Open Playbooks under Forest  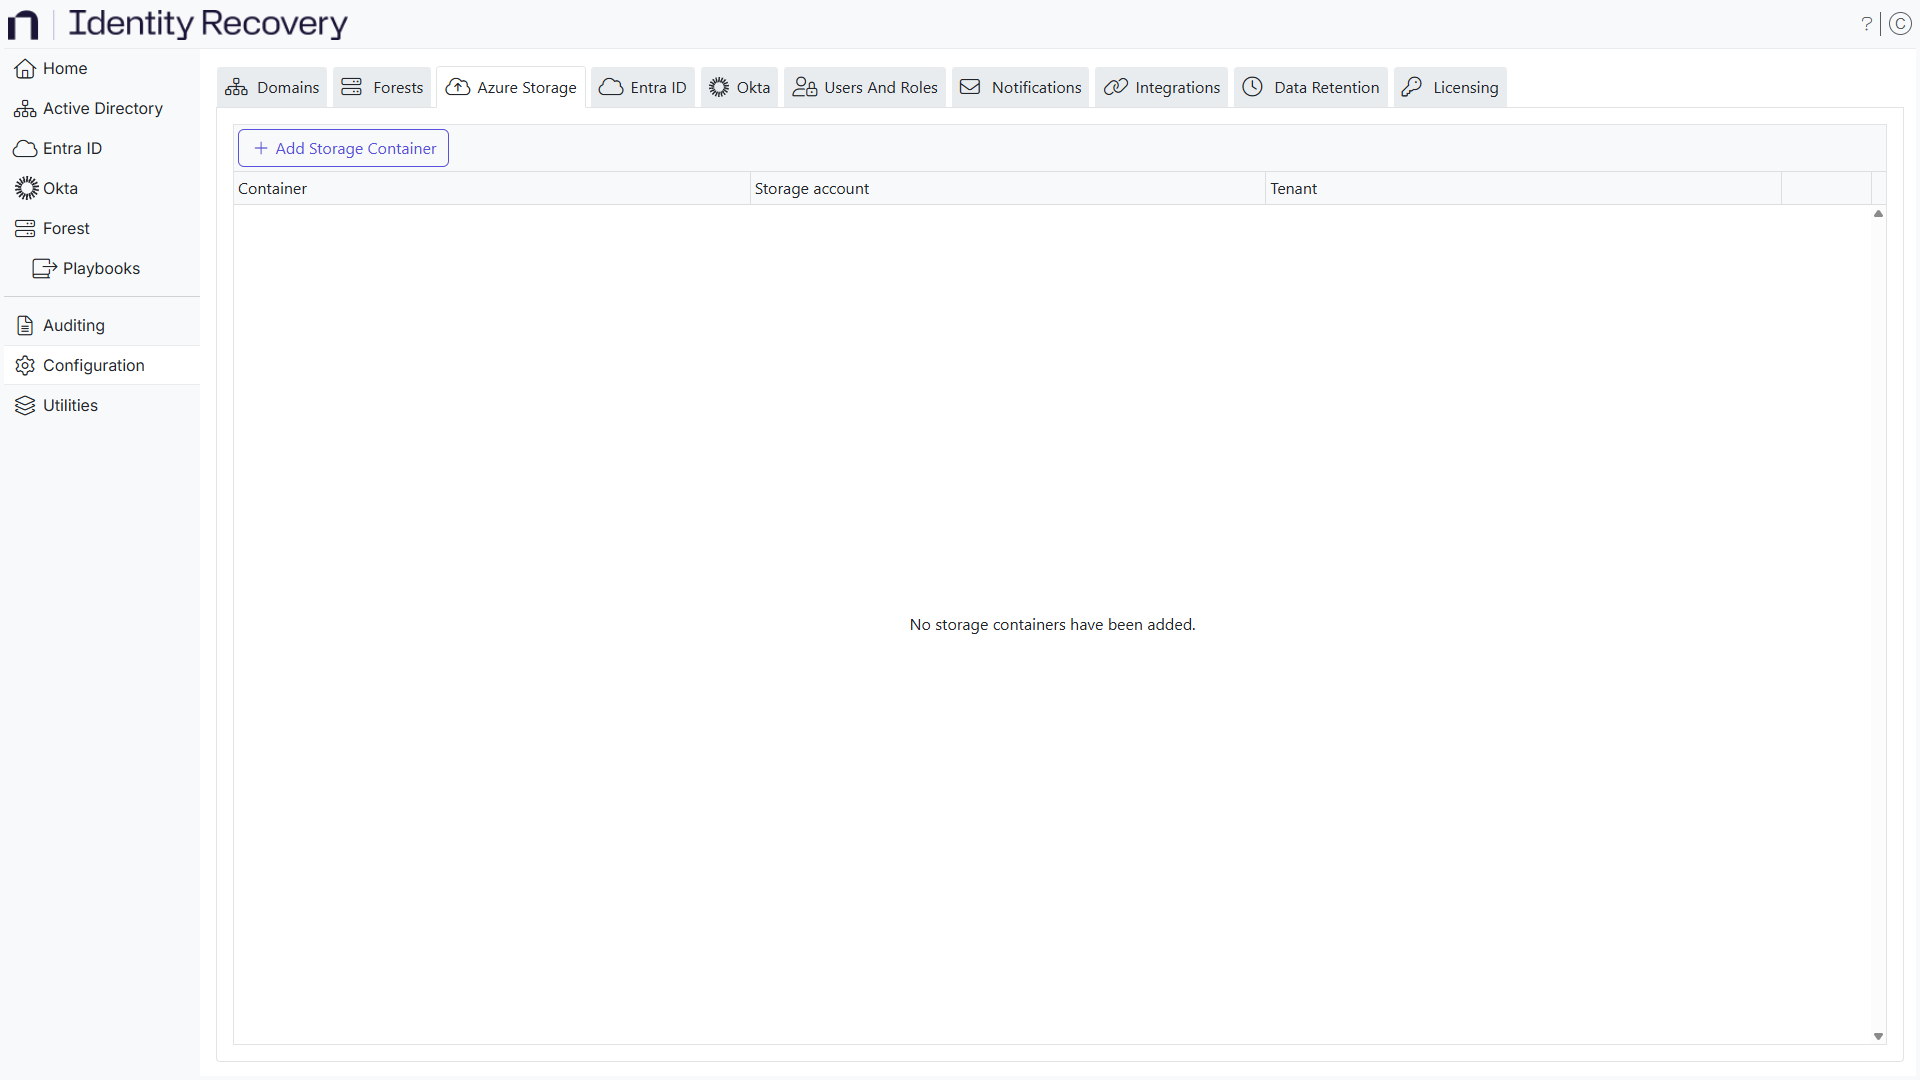click(x=101, y=268)
